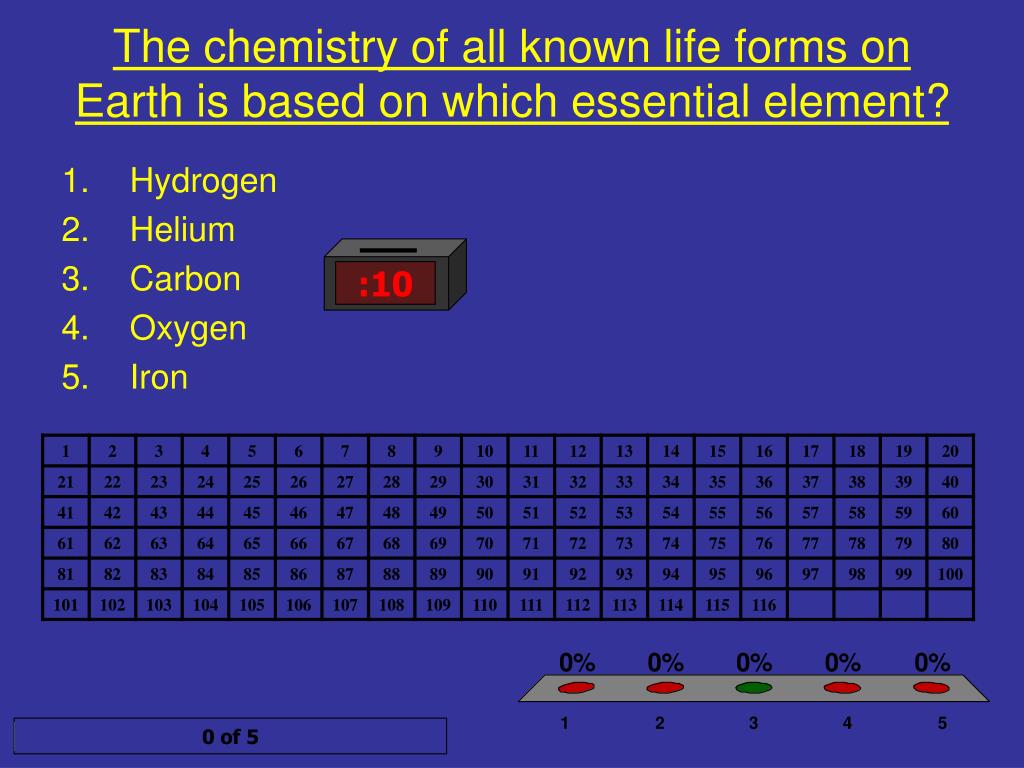Click participant grid cell 10
This screenshot has width=1024, height=768.
(x=485, y=451)
